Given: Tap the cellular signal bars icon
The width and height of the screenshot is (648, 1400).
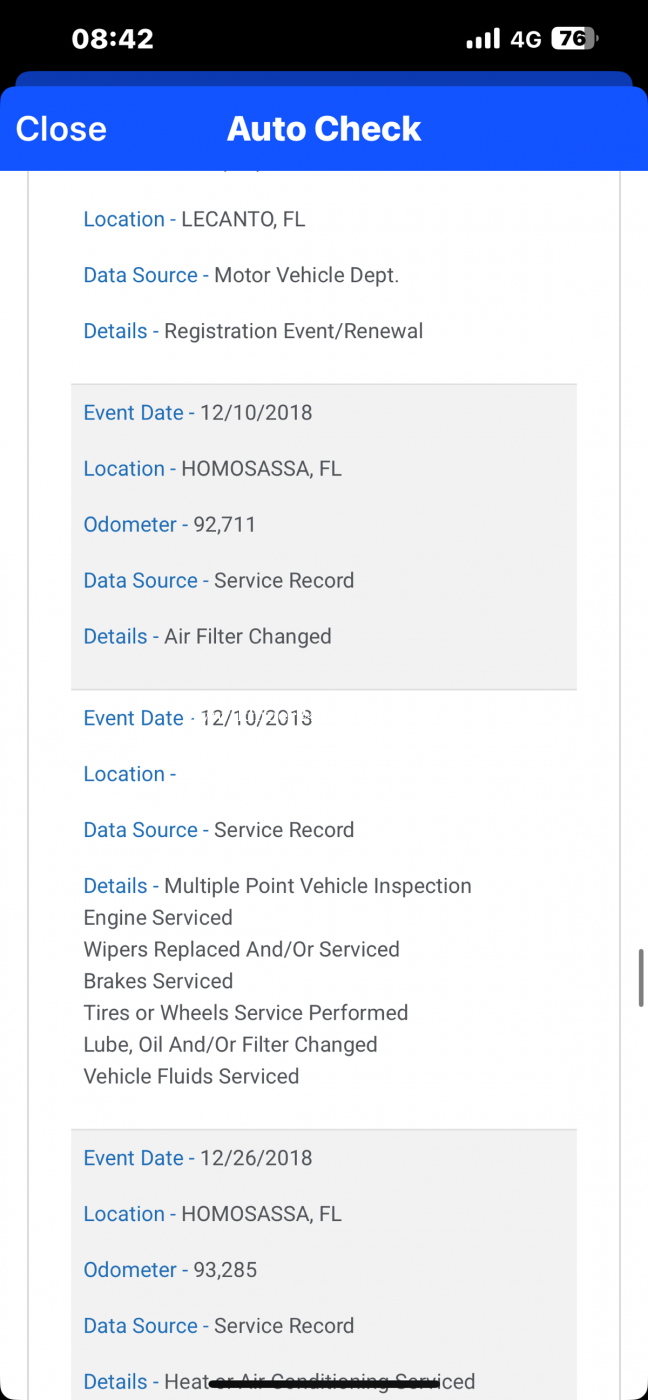Looking at the screenshot, I should 483,39.
